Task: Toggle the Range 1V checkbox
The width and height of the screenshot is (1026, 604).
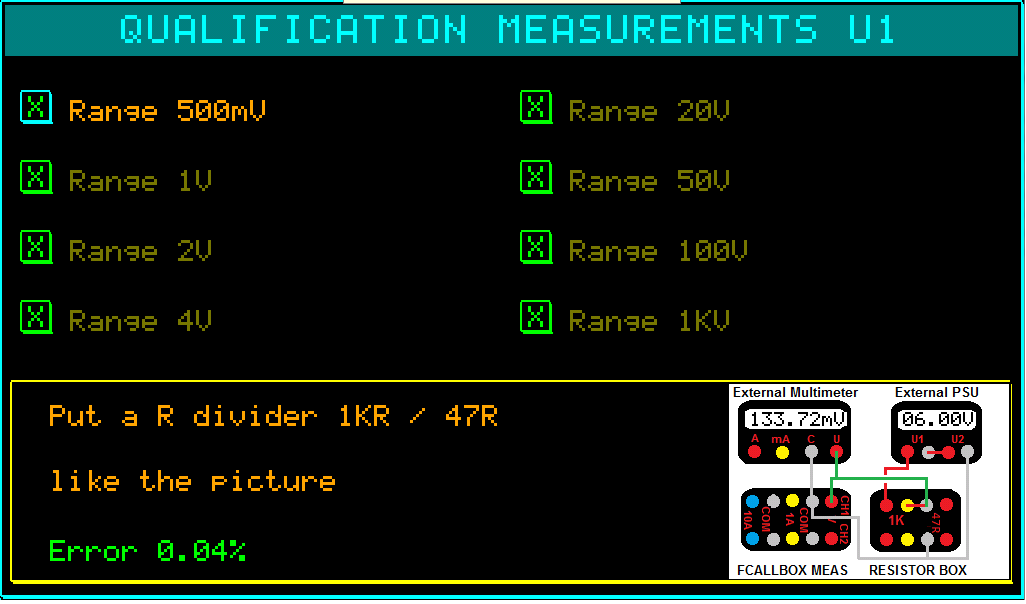Action: [36, 177]
